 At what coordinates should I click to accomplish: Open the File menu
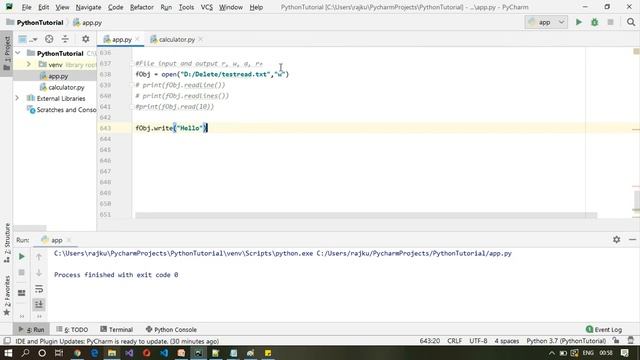coord(27,7)
